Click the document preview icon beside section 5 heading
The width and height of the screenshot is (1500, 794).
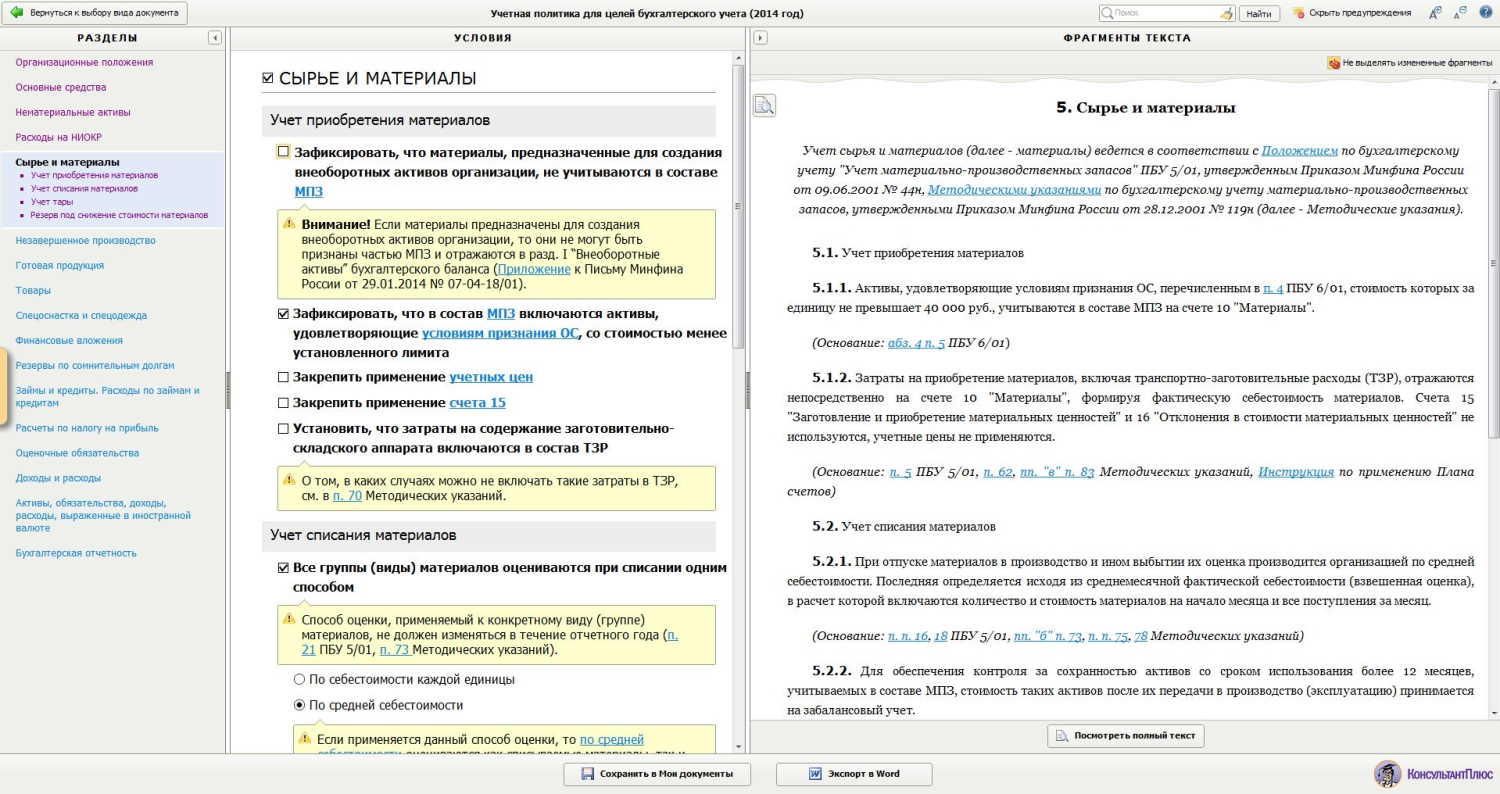(x=764, y=105)
